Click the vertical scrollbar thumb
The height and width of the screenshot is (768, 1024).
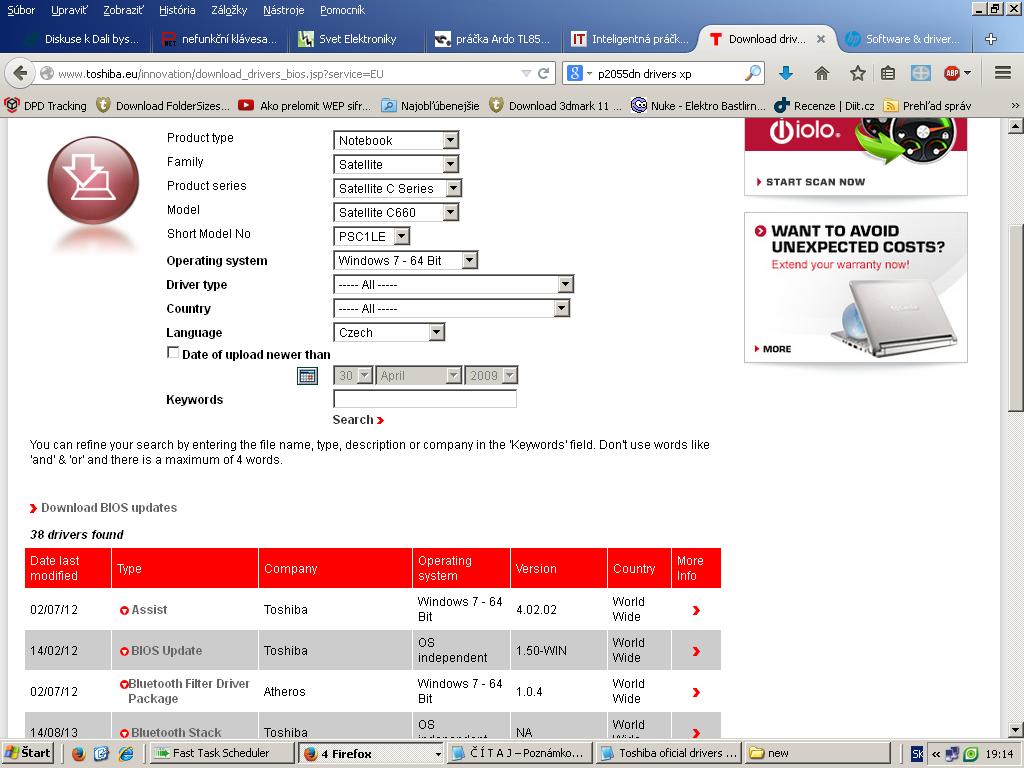click(x=1015, y=318)
